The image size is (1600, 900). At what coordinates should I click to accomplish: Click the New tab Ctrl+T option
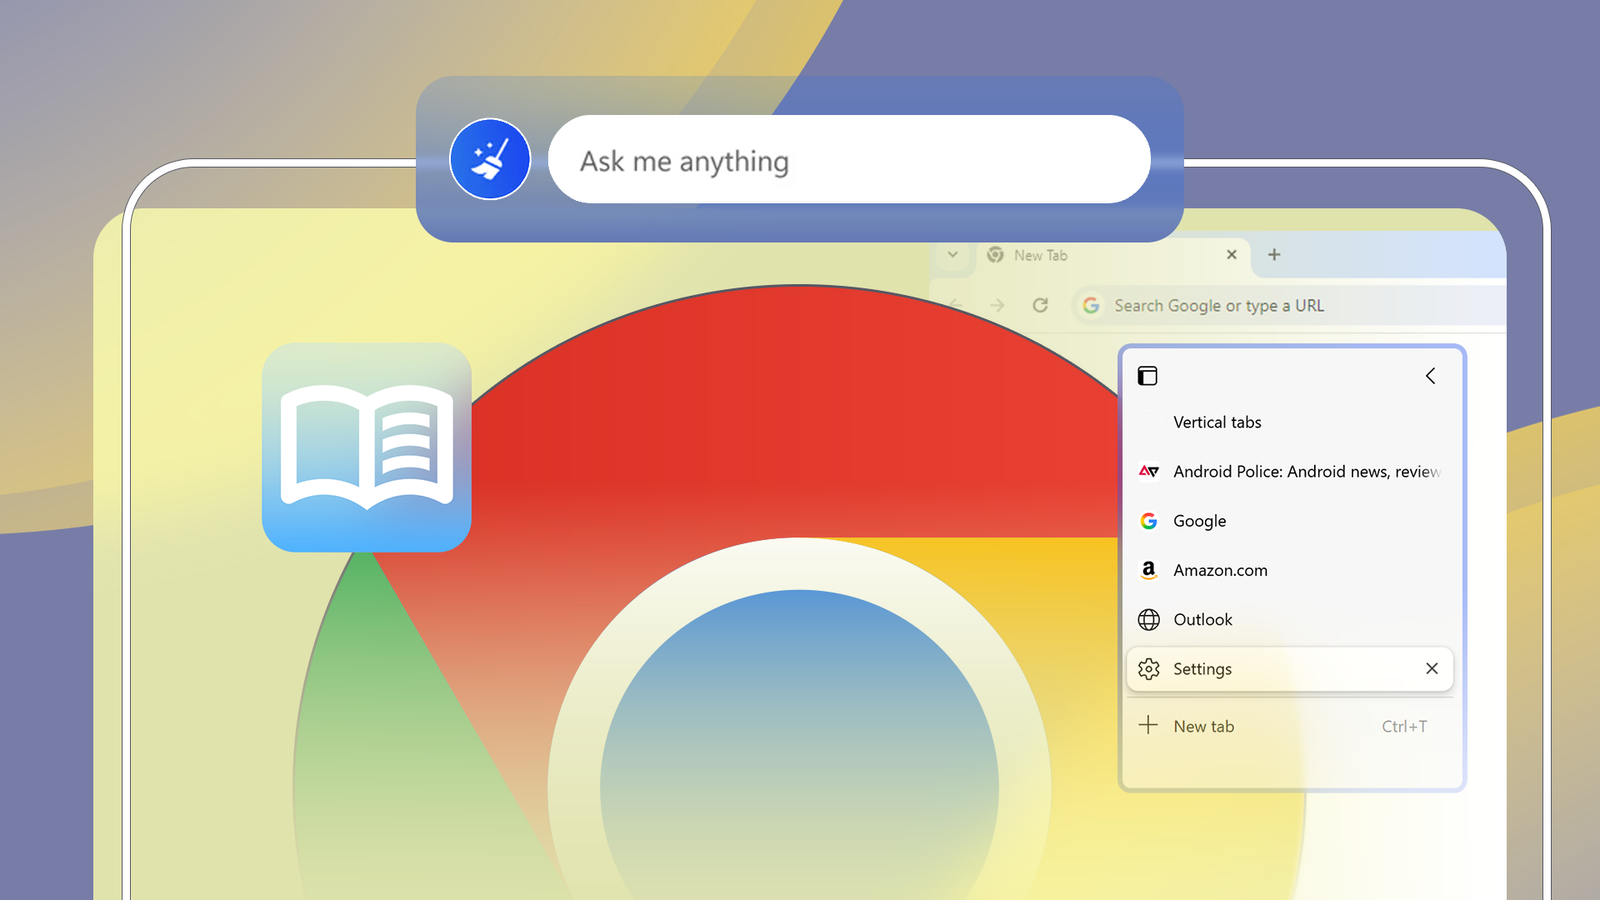[x=1204, y=726]
